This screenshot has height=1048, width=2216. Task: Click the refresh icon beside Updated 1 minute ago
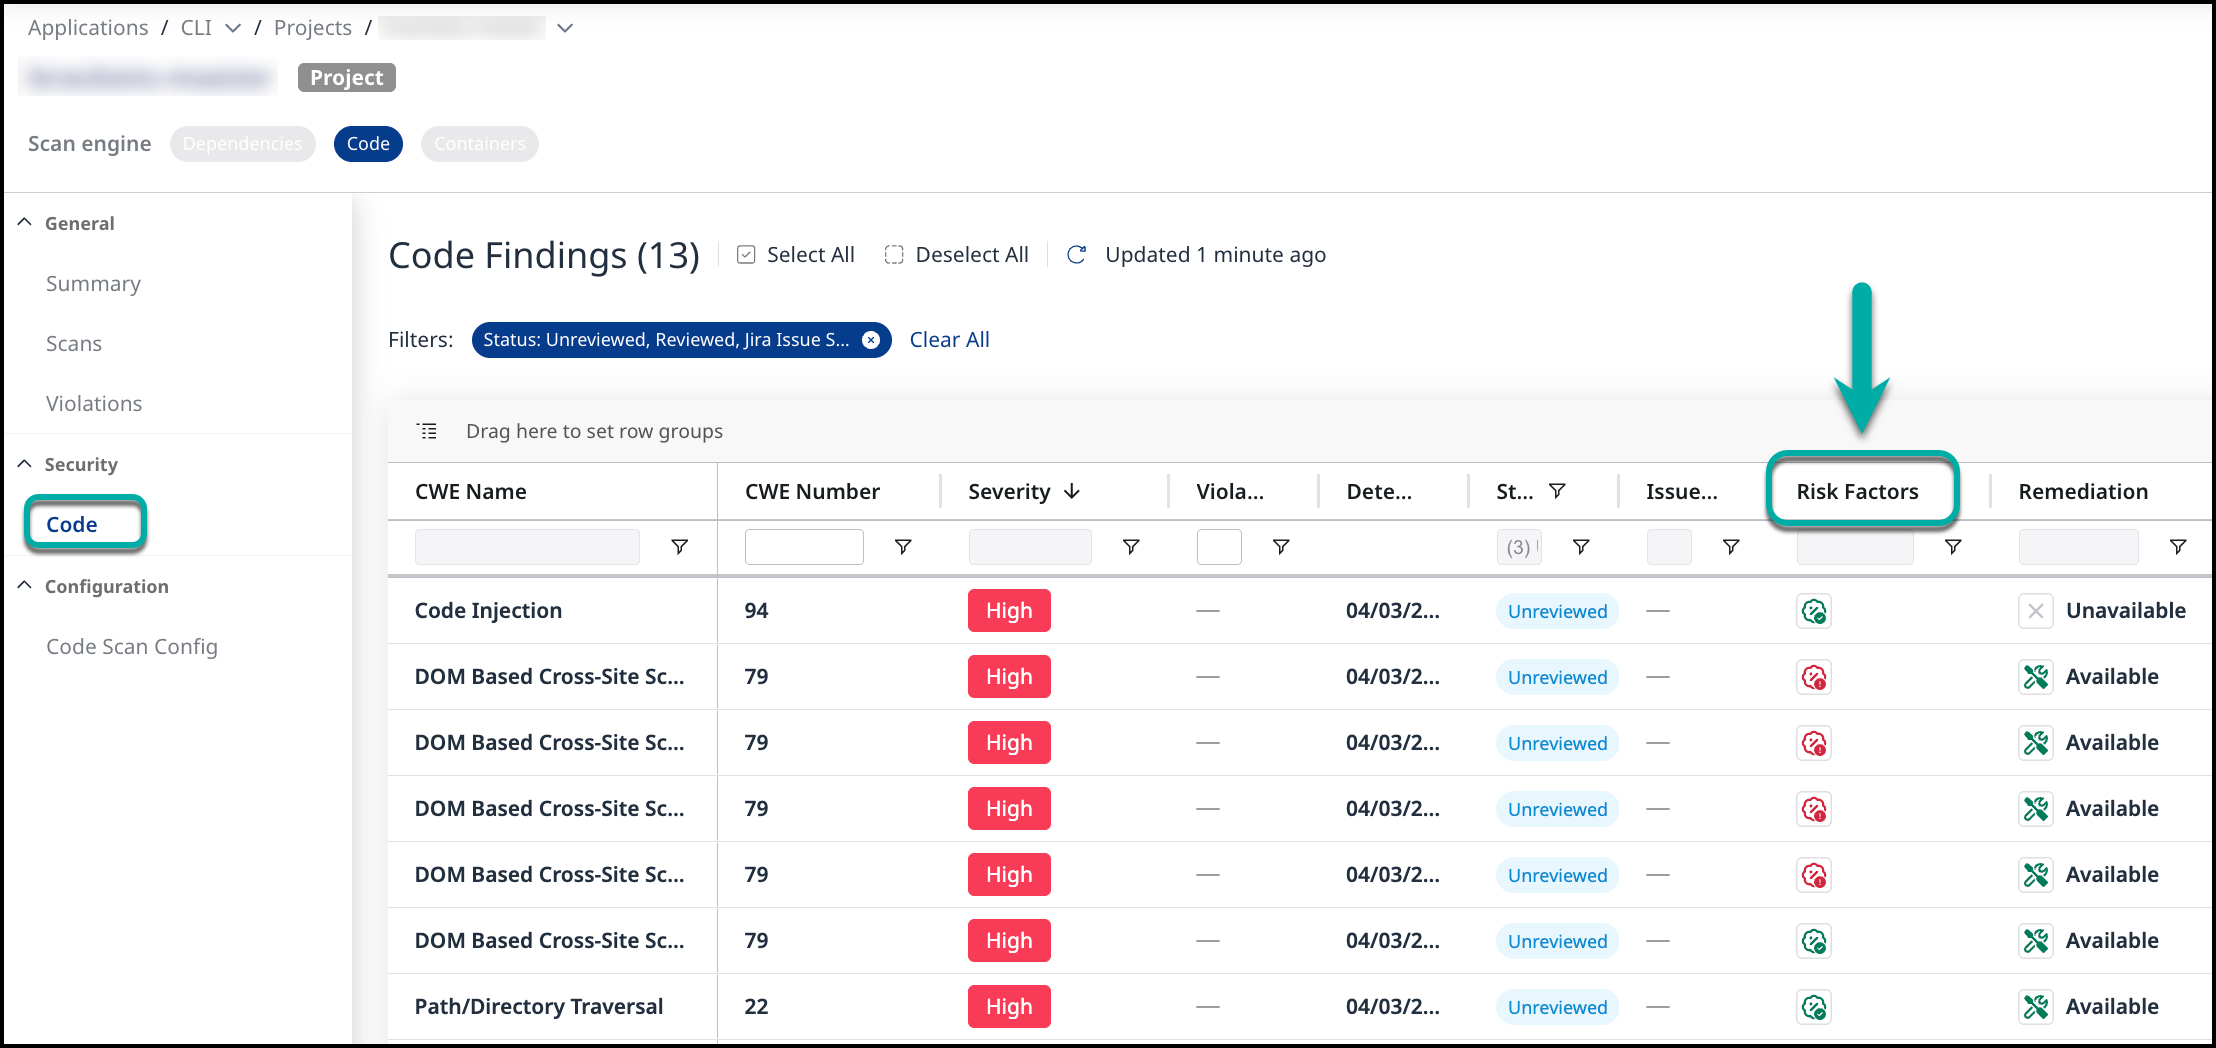1076,255
